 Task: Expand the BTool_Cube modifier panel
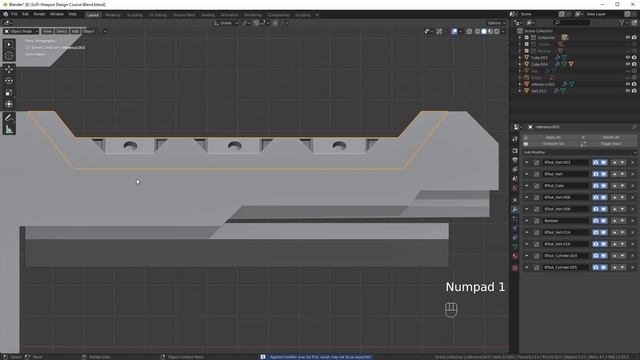pos(527,186)
